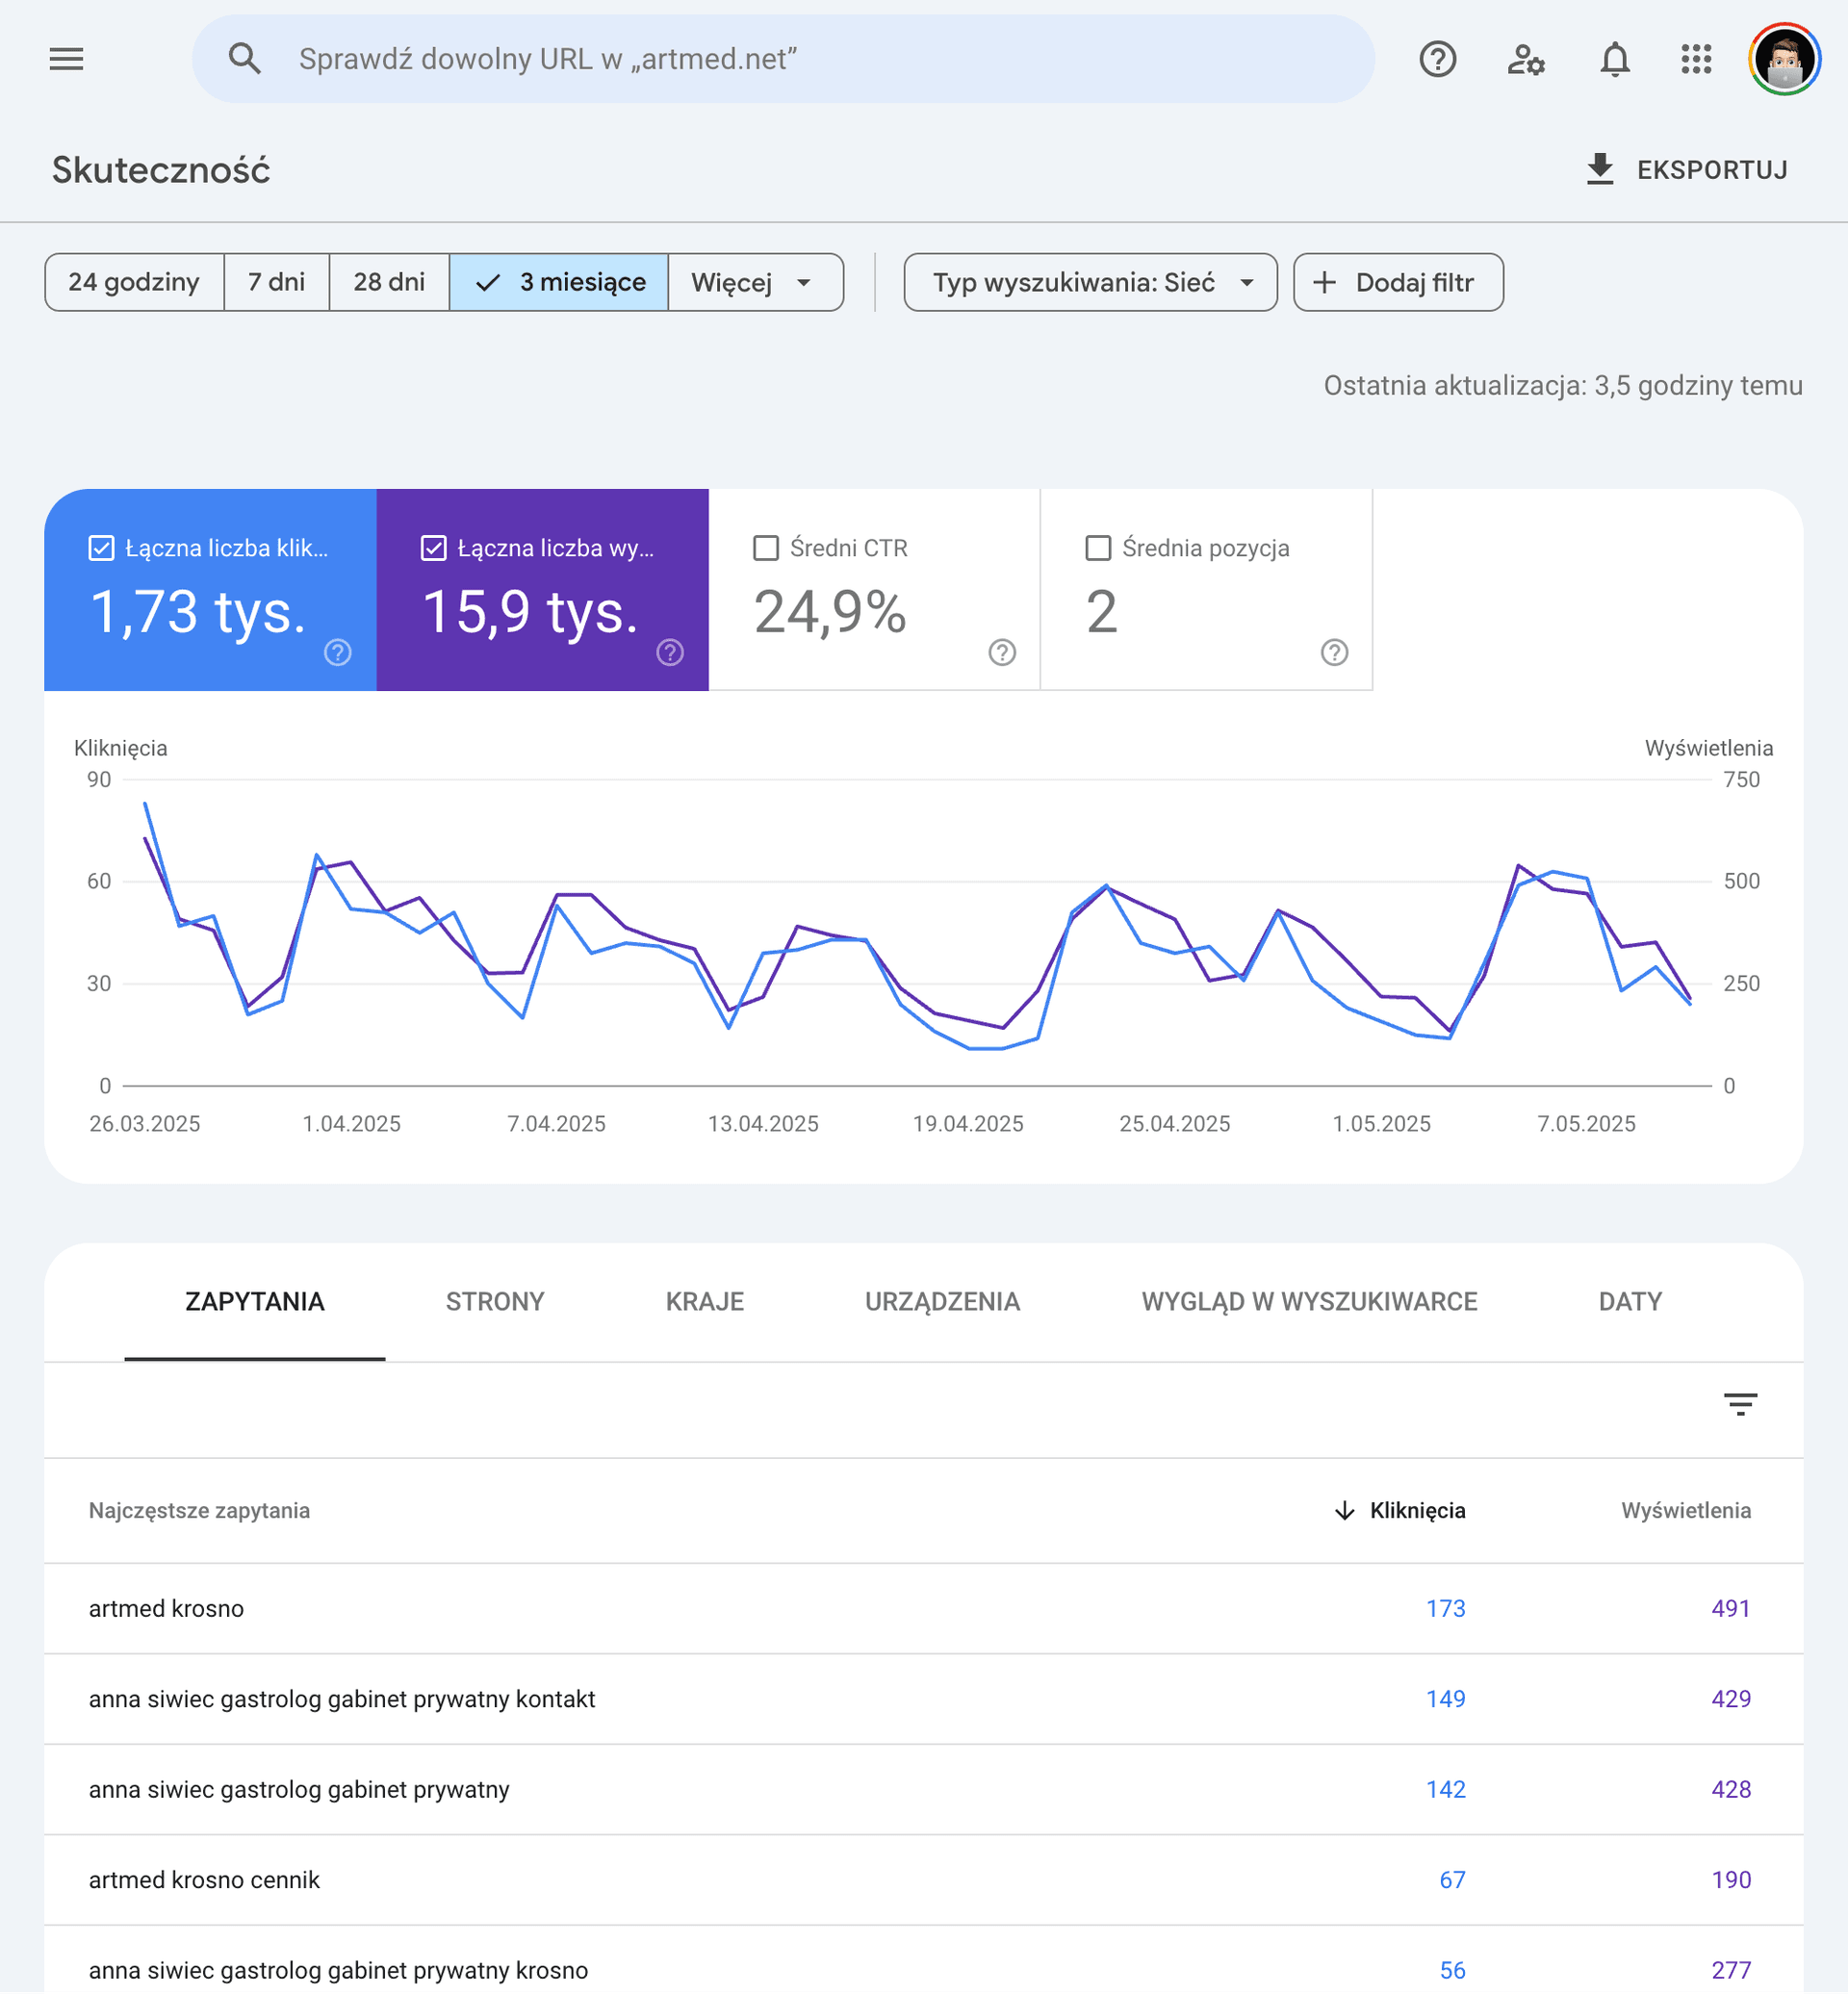The width and height of the screenshot is (1848, 1995).
Task: Sort table by Kliknięcia column arrow
Action: [1344, 1510]
